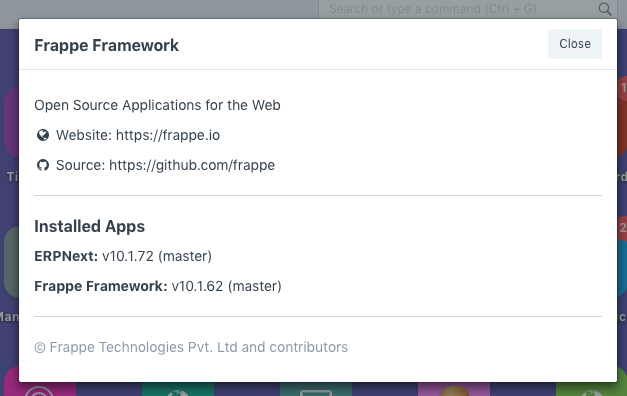Open the https://github.com/frappe source link
Image resolution: width=627 pixels, height=396 pixels.
coord(192,165)
